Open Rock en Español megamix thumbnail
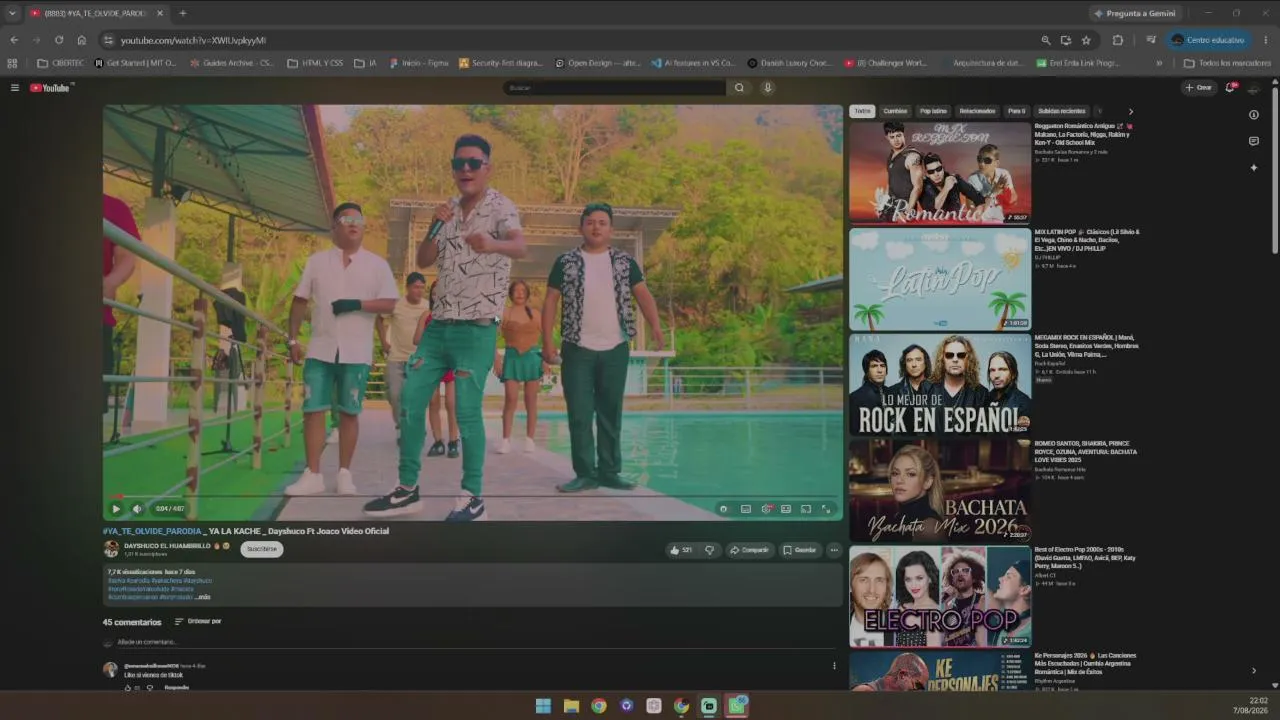Viewport: 1280px width, 720px height. [x=940, y=385]
